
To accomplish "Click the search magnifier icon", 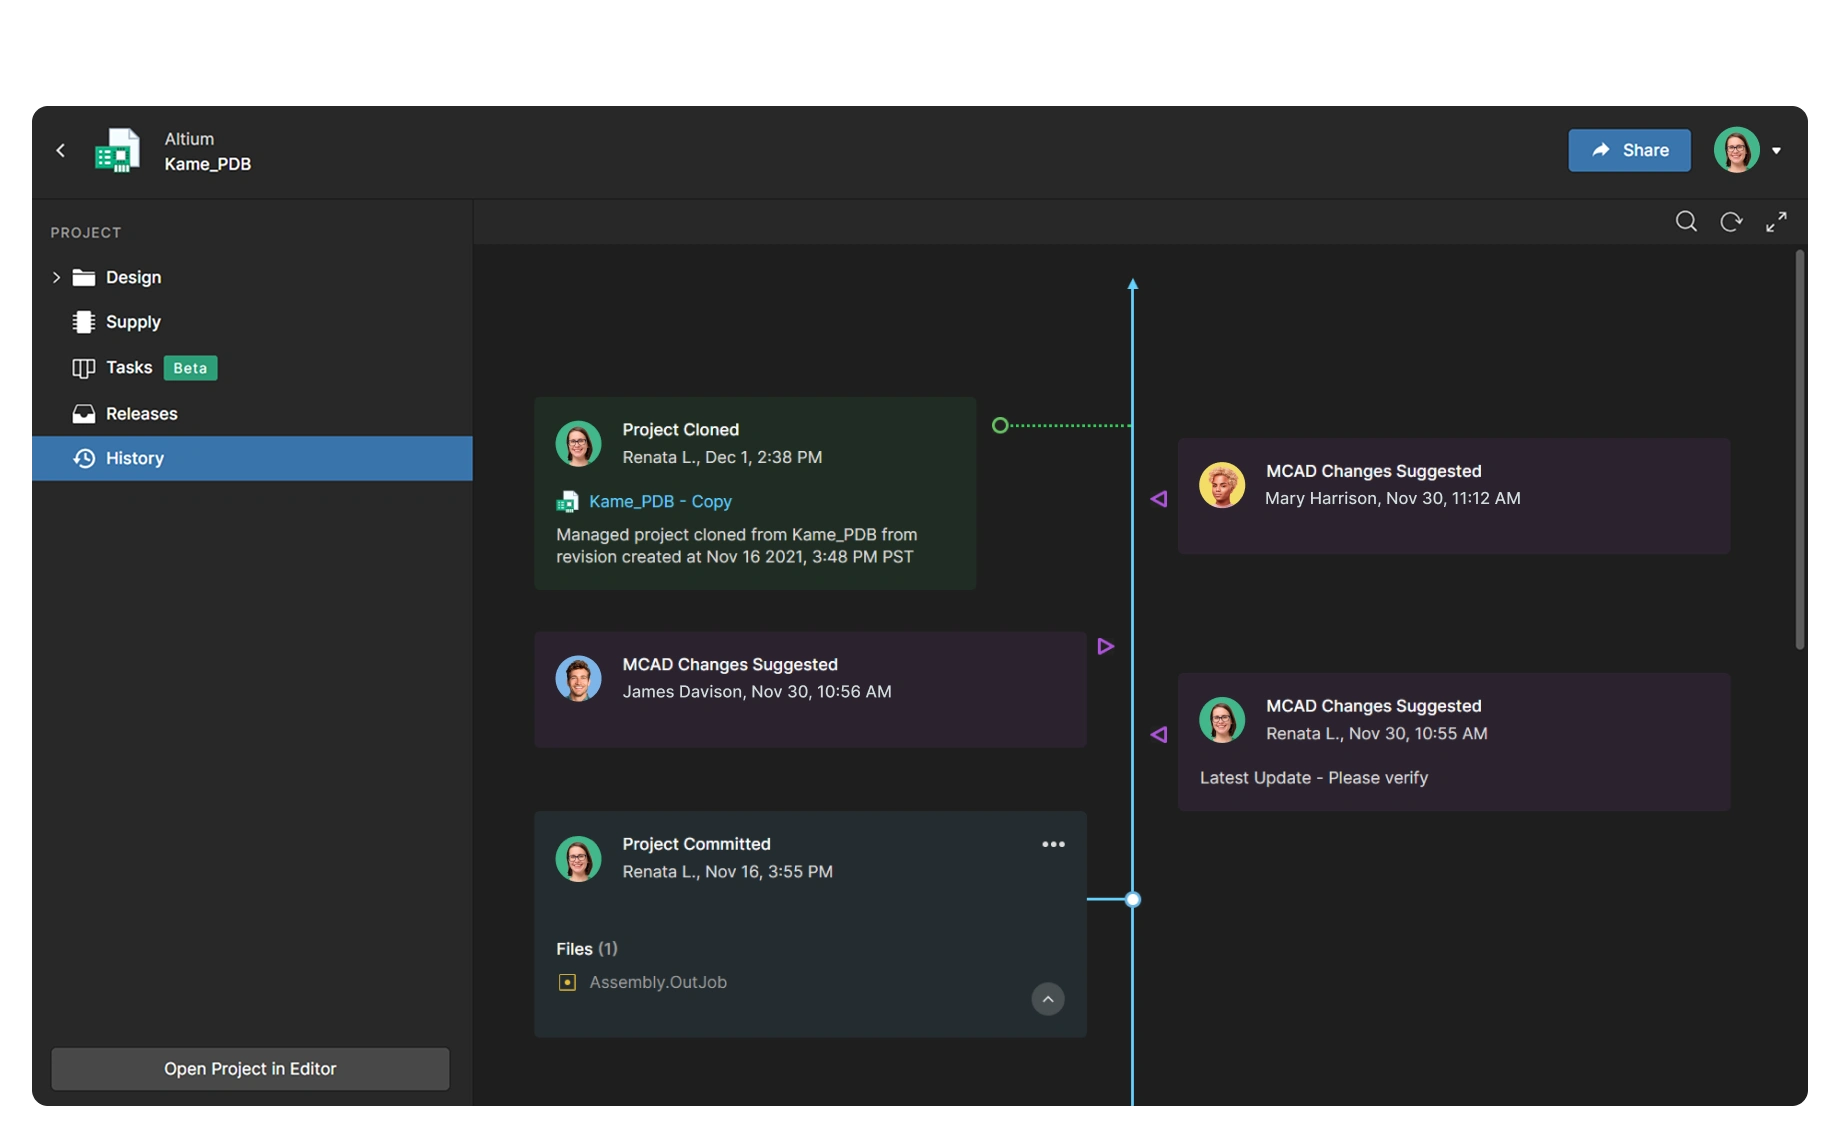I will point(1686,222).
